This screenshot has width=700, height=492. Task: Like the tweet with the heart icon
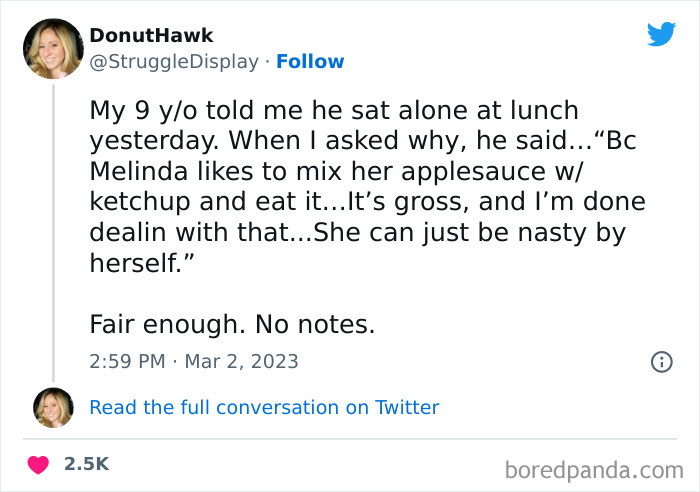[39, 464]
